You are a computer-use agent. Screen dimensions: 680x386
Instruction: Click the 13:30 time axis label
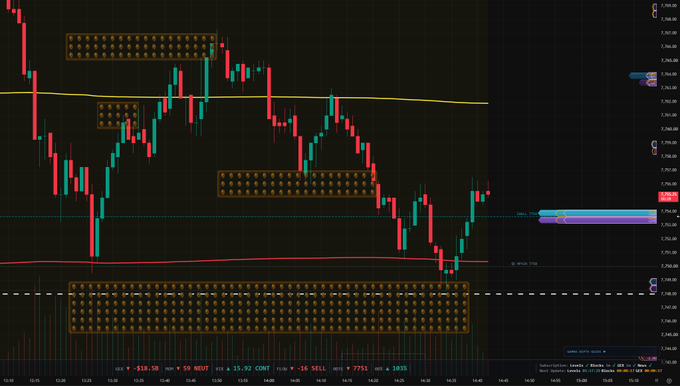[113, 381]
